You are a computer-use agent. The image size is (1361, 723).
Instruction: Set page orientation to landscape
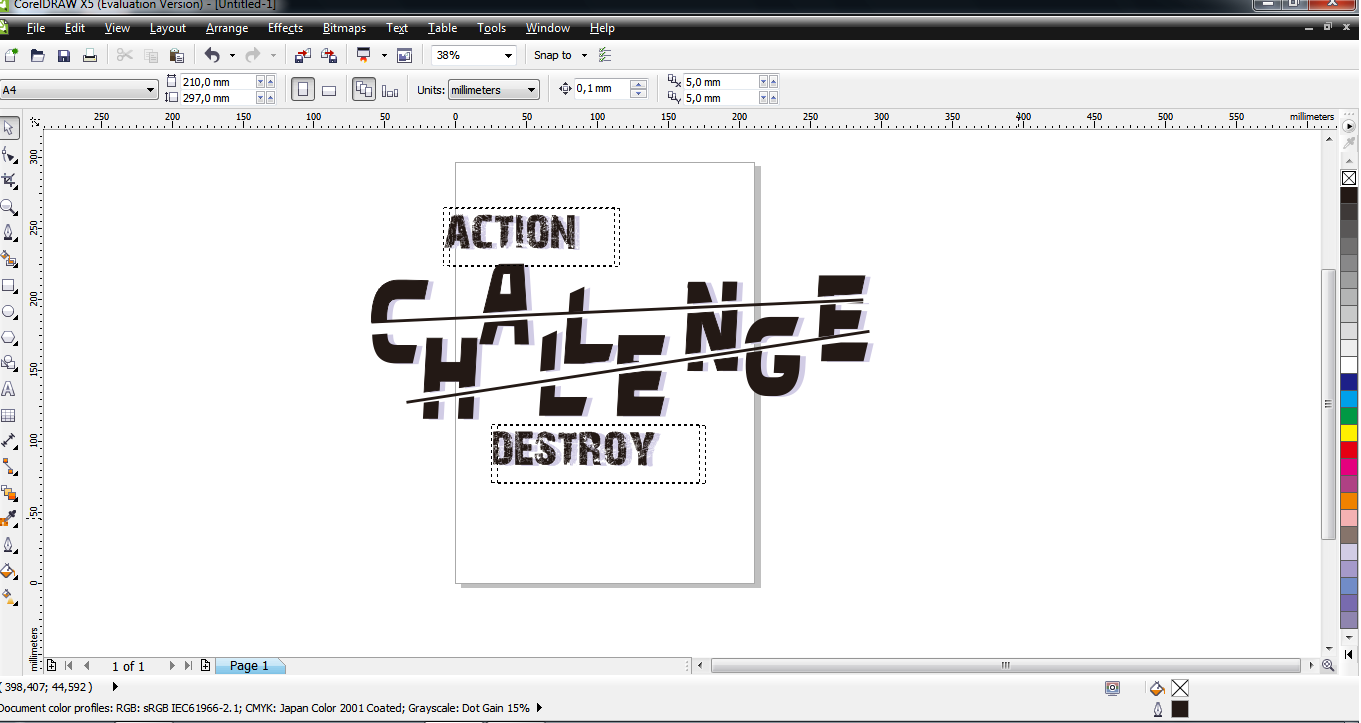pos(328,89)
